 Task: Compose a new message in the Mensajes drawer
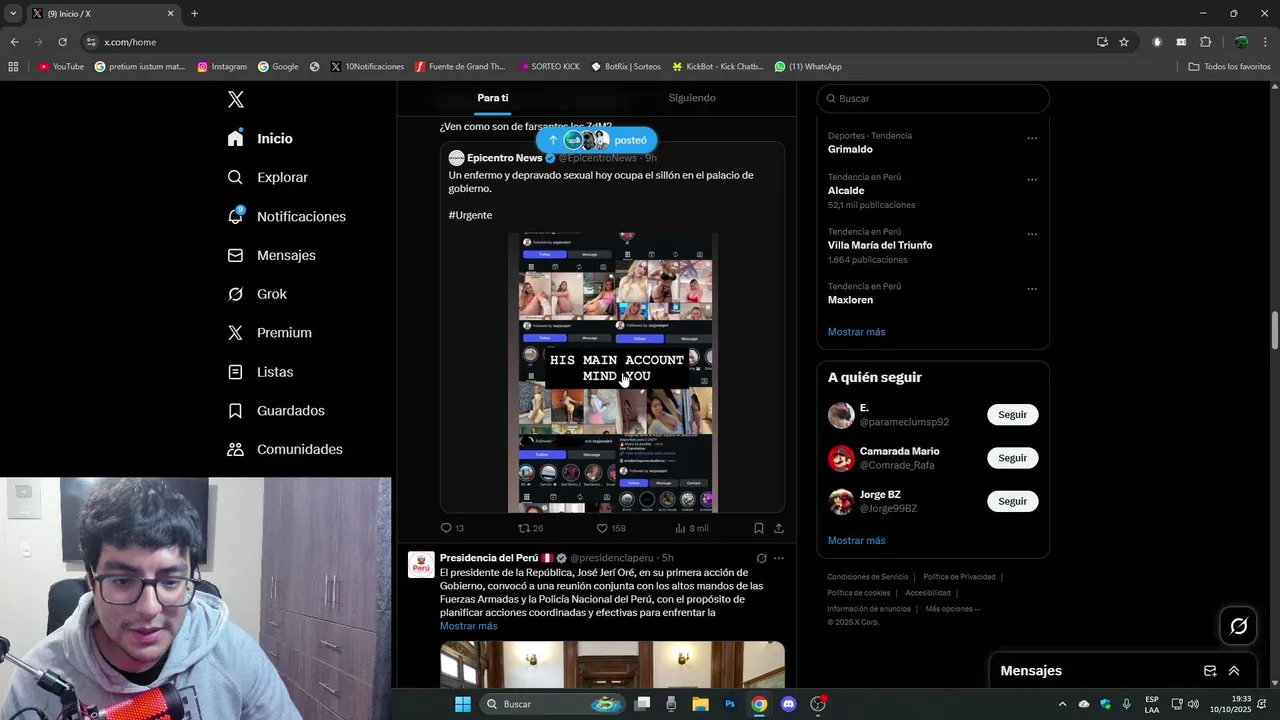coord(1210,671)
